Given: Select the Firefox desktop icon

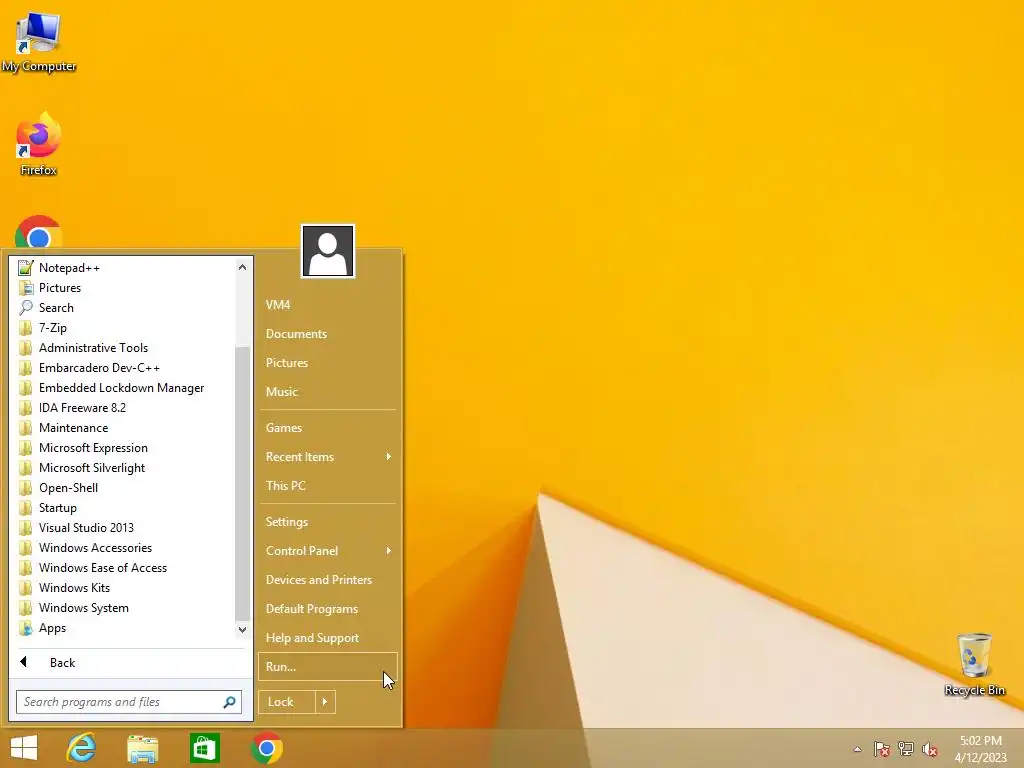Looking at the screenshot, I should point(39,144).
